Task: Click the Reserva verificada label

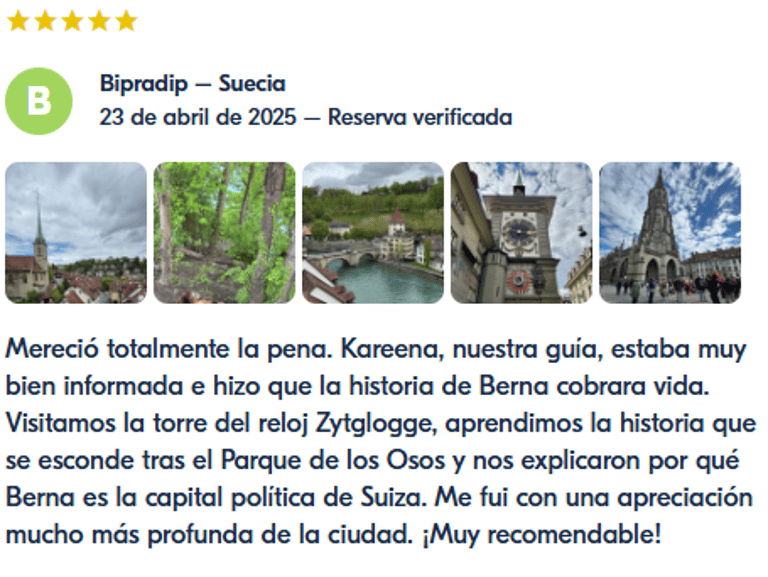Action: tap(420, 117)
